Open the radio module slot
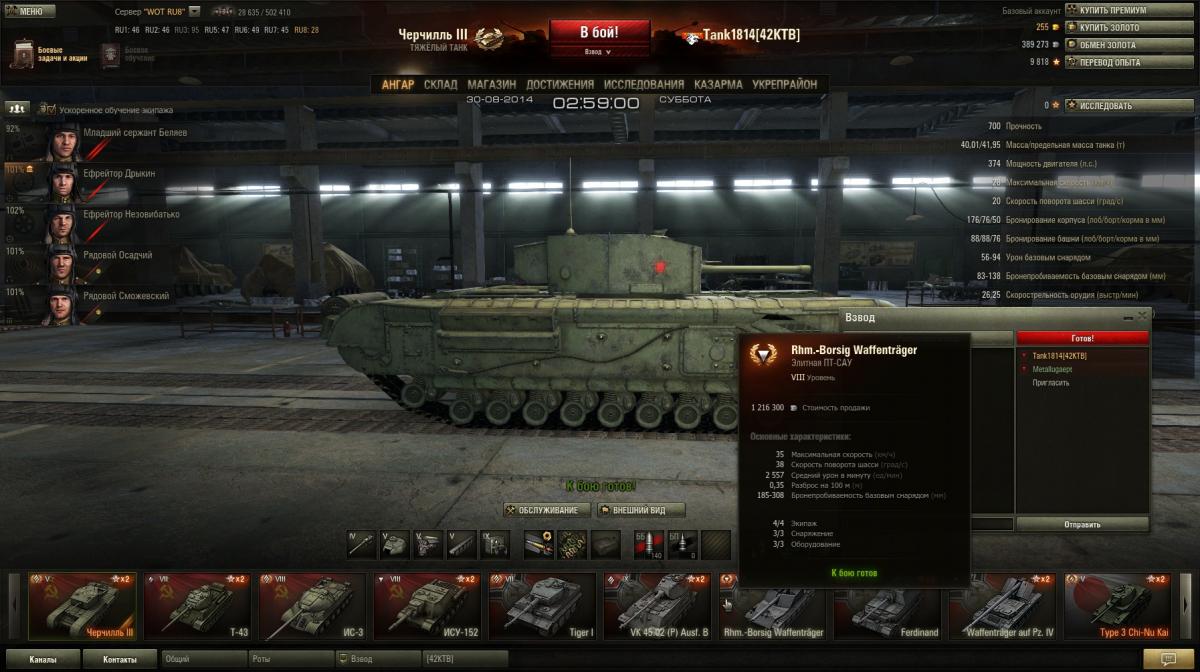 [x=495, y=544]
